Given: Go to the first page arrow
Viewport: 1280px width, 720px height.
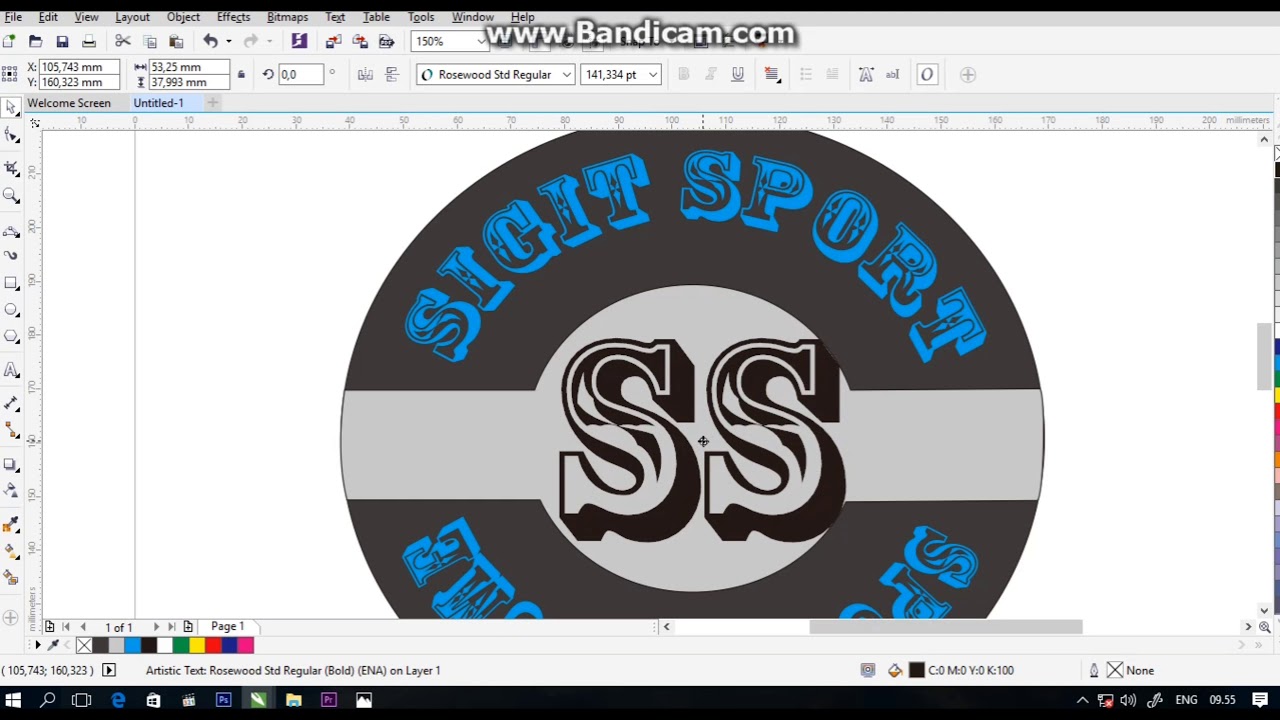Looking at the screenshot, I should (66, 627).
